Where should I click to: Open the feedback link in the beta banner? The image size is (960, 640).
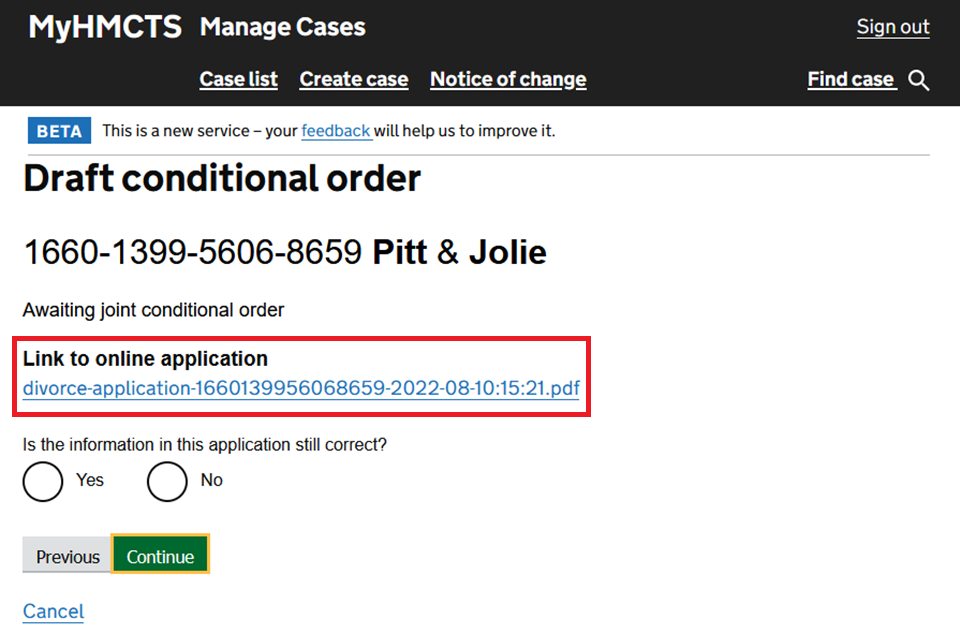pyautogui.click(x=336, y=131)
